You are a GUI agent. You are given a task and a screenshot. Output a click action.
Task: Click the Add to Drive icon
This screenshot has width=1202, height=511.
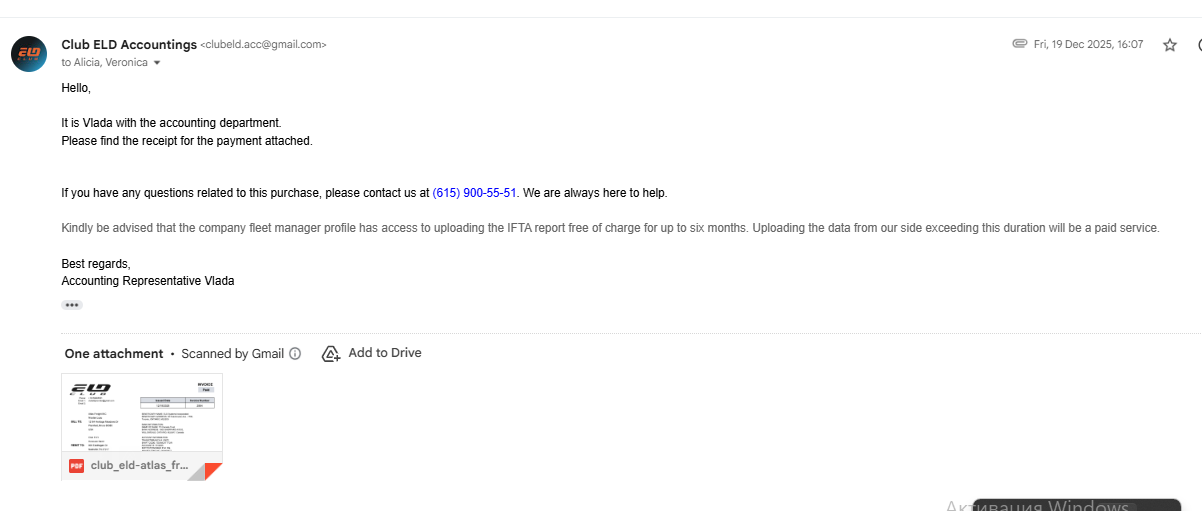331,353
